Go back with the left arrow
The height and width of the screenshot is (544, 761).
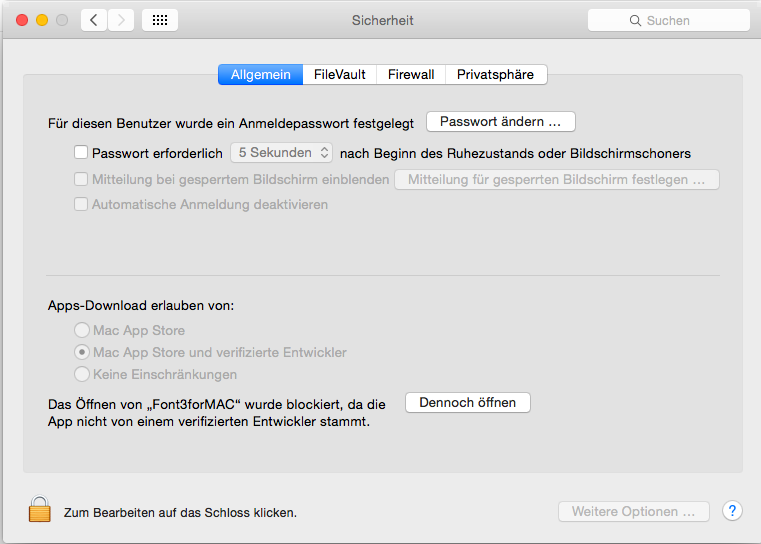click(94, 20)
